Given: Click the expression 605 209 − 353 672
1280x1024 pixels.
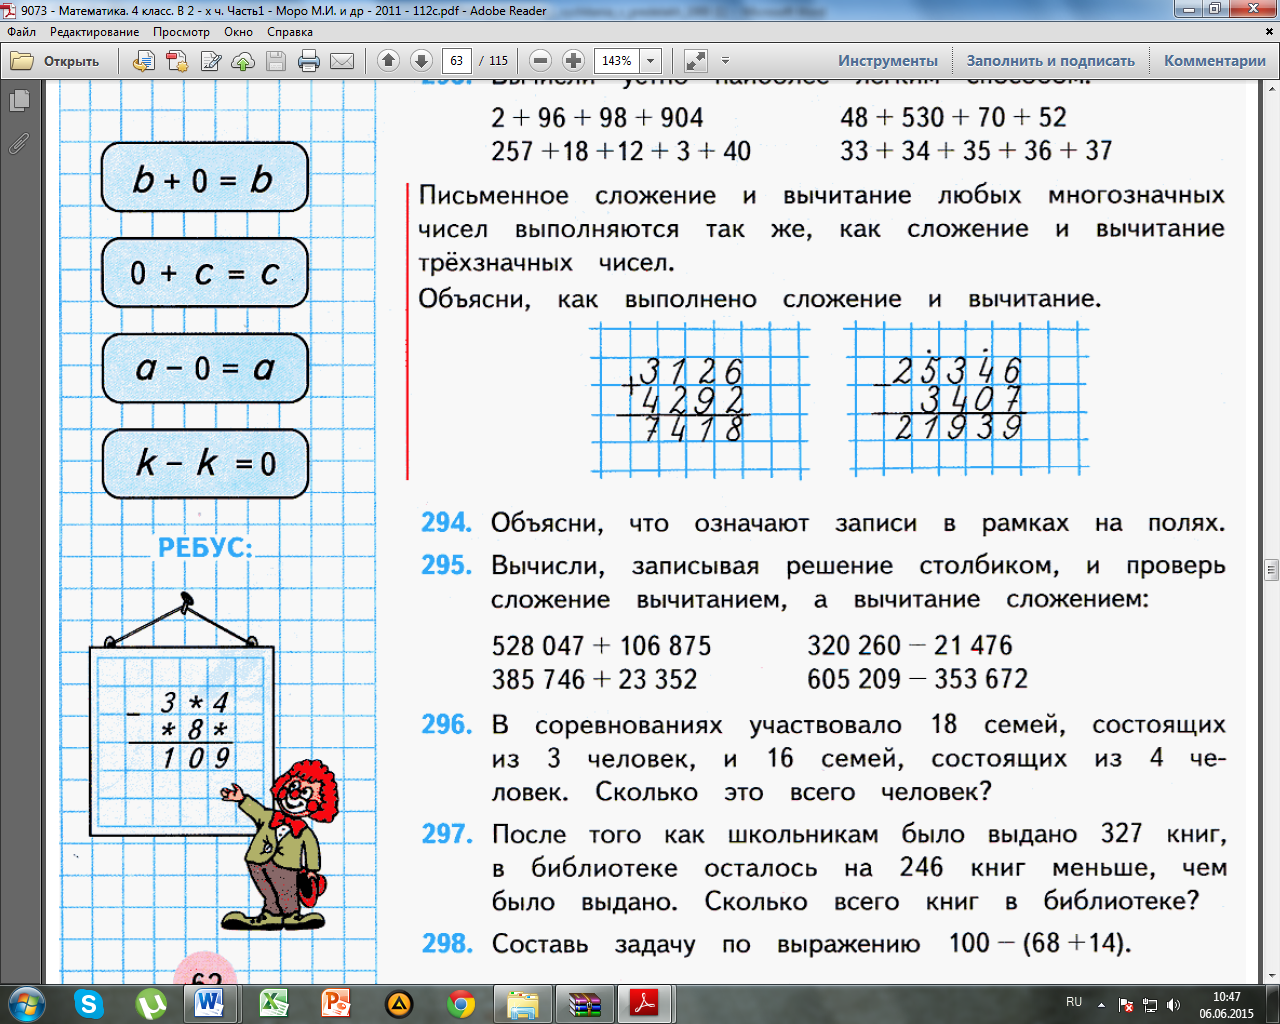Looking at the screenshot, I should point(917,680).
